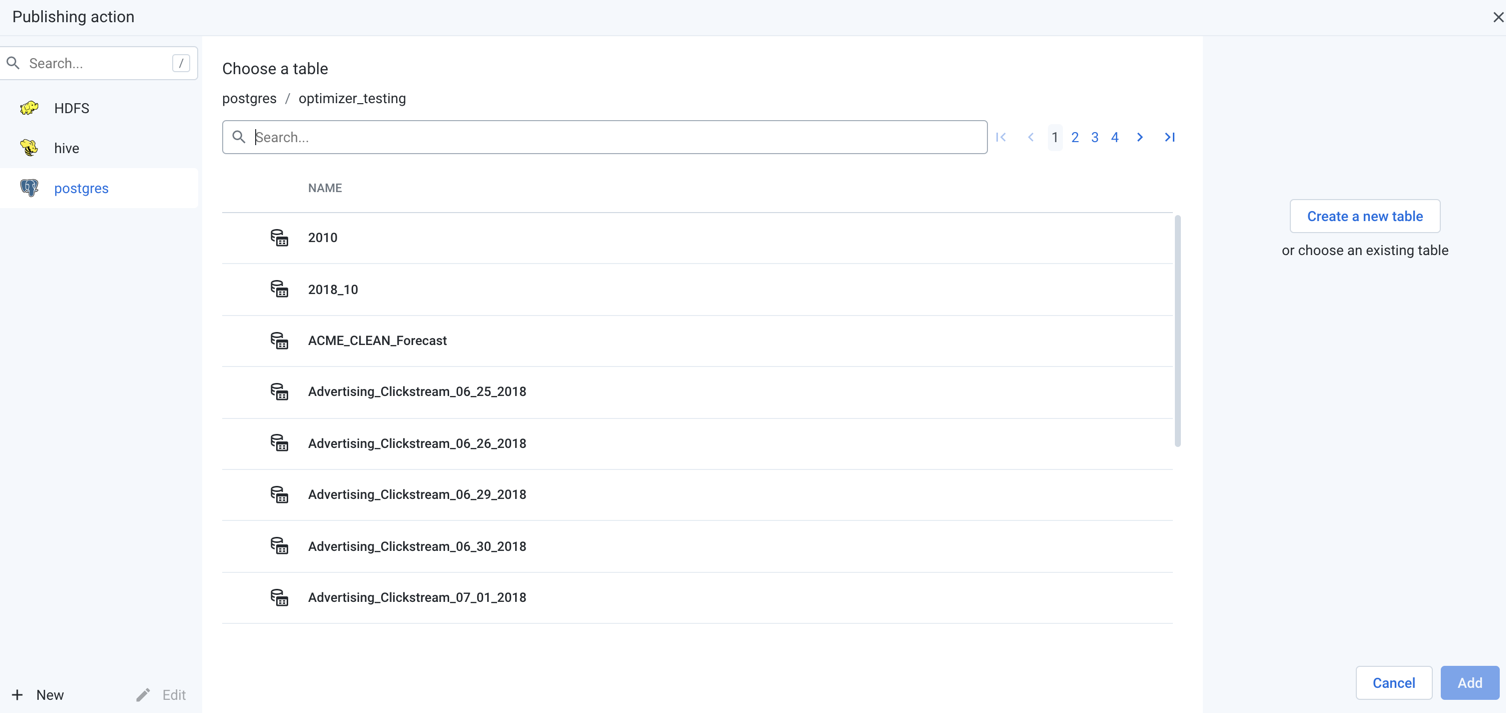Close the Publishing action dialog

(x=1497, y=17)
